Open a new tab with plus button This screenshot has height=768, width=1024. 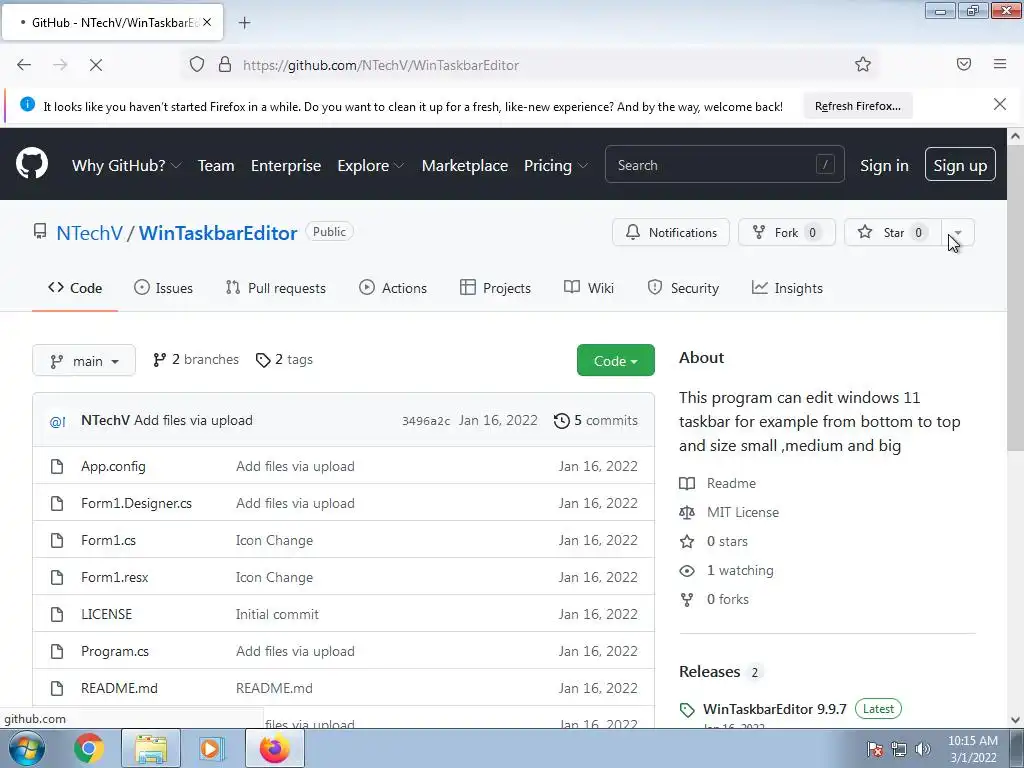tap(244, 23)
